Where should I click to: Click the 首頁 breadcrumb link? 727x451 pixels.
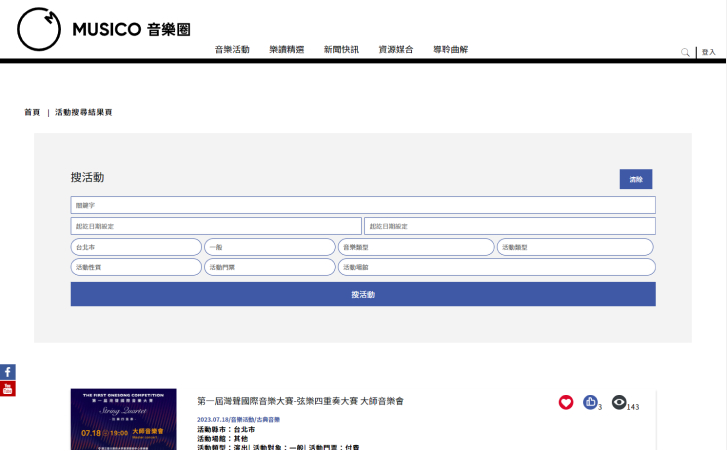pos(33,113)
